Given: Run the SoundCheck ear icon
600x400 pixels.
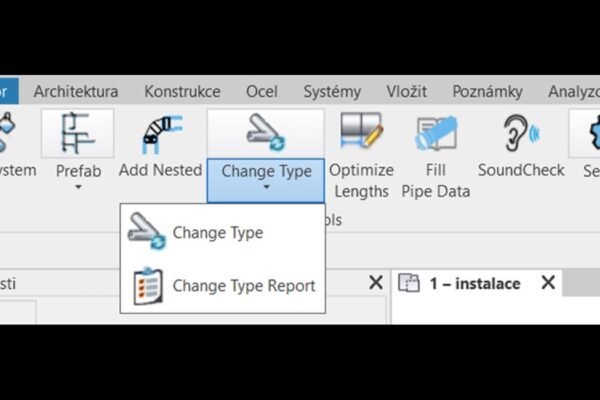Looking at the screenshot, I should click(521, 133).
